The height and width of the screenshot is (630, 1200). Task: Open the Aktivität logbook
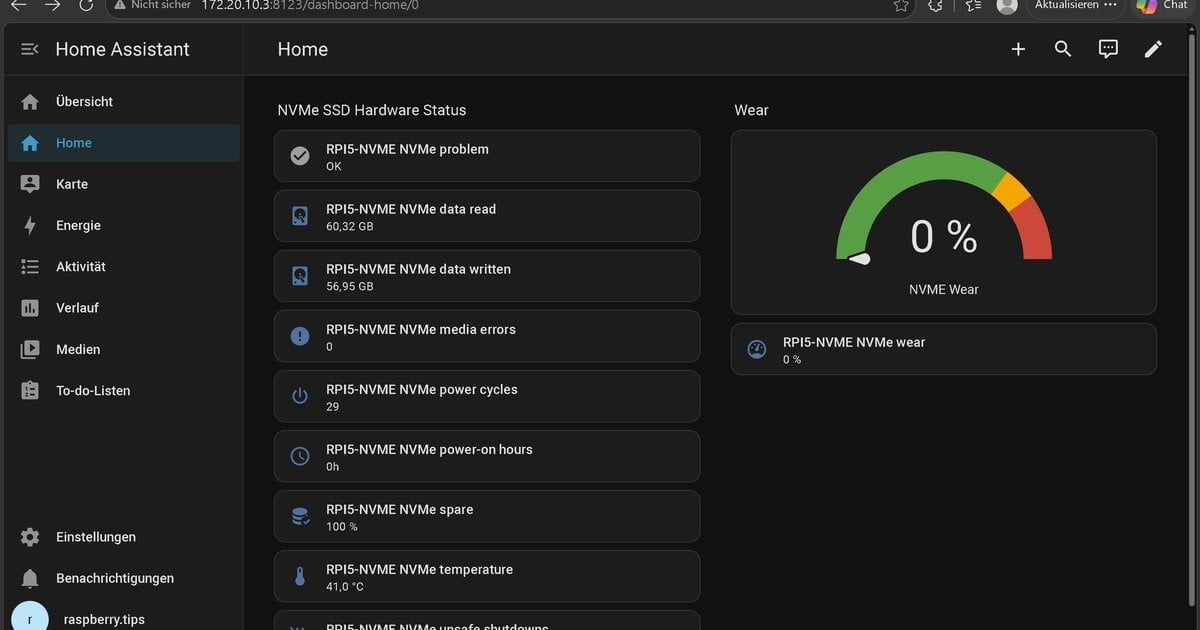click(x=123, y=267)
